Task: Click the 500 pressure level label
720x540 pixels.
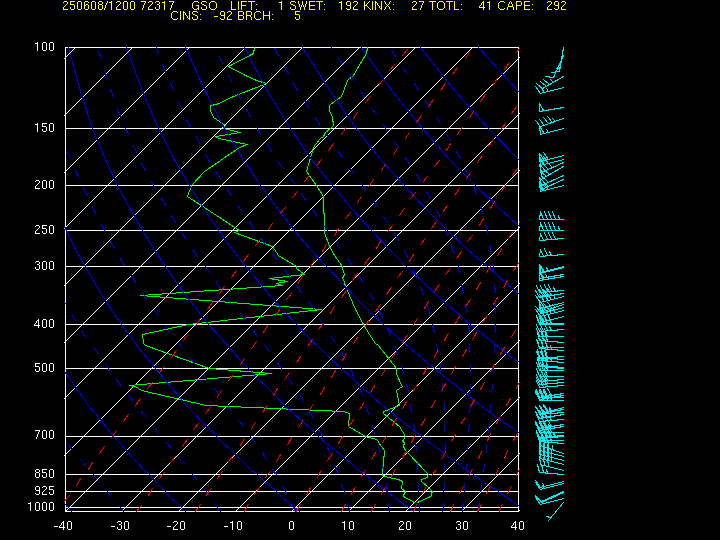Action: pos(45,368)
